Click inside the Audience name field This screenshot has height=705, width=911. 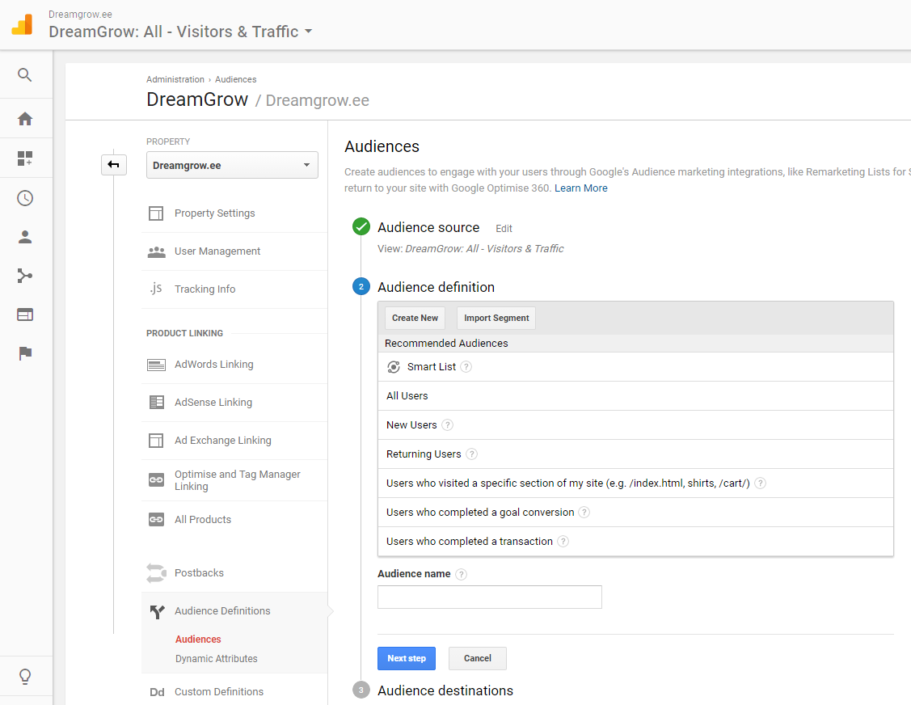tap(489, 597)
